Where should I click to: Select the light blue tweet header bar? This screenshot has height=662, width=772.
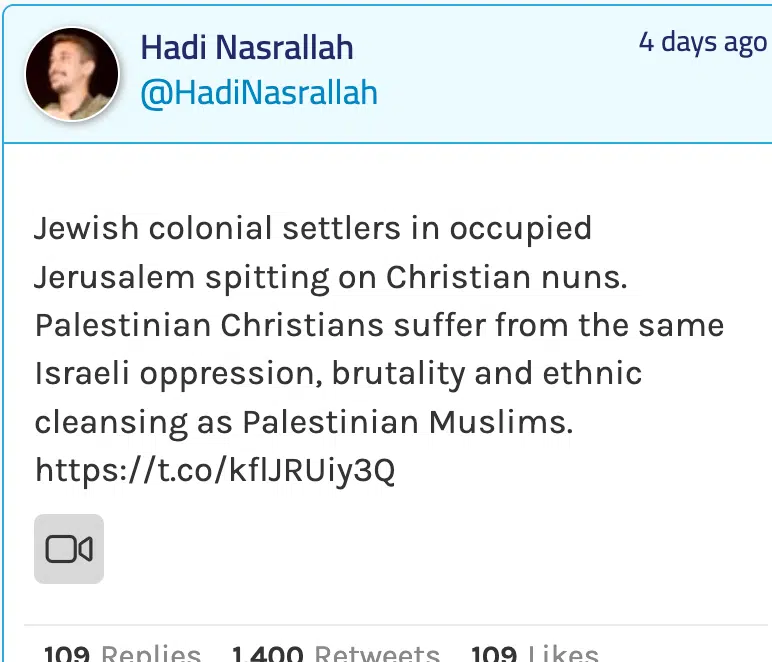[387, 74]
